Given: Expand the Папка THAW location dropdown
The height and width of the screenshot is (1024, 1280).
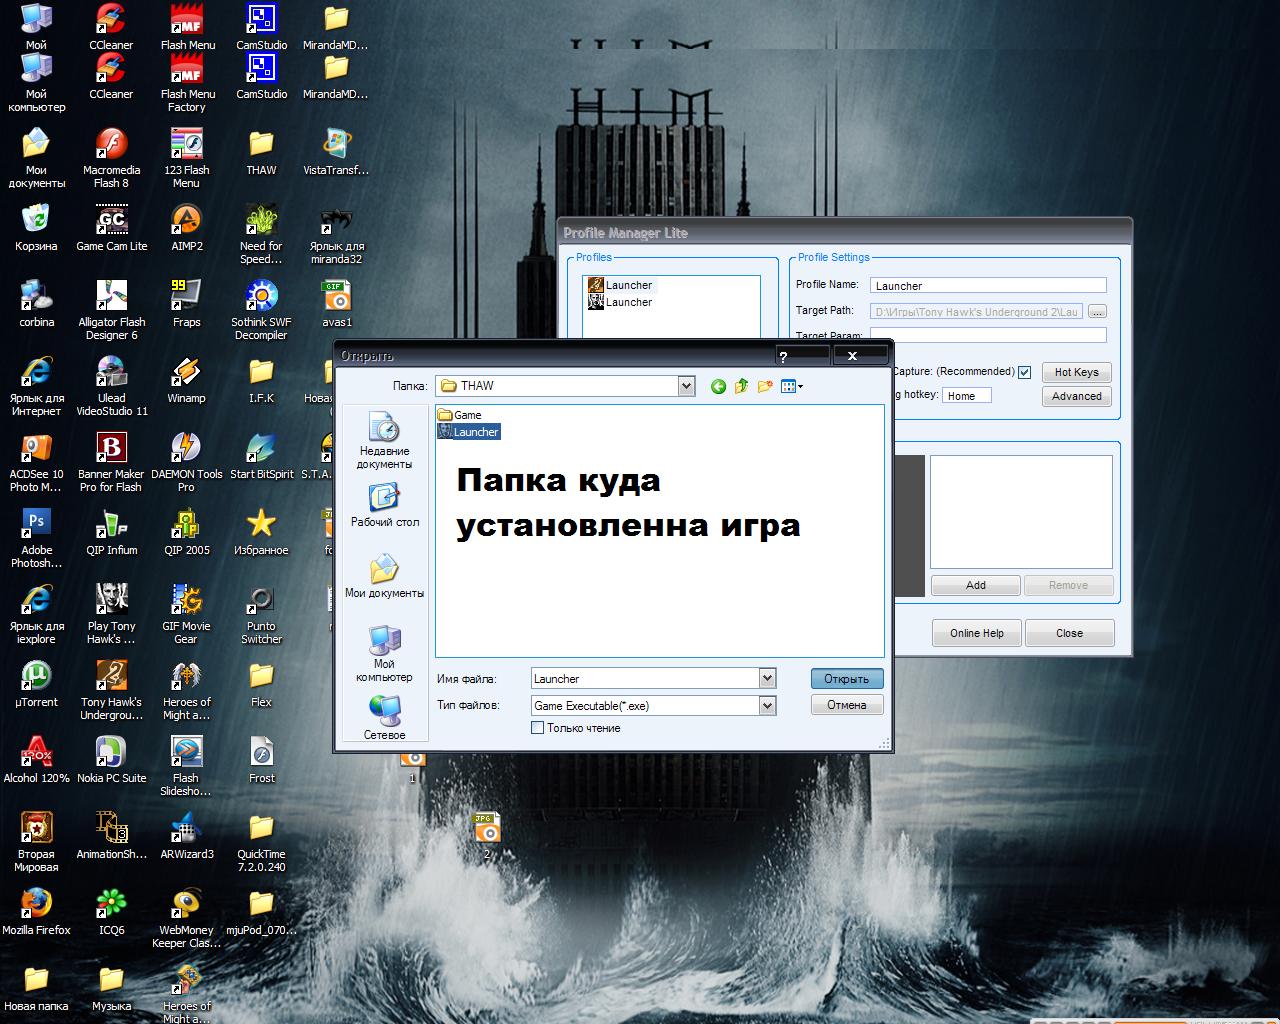Looking at the screenshot, I should pos(686,386).
